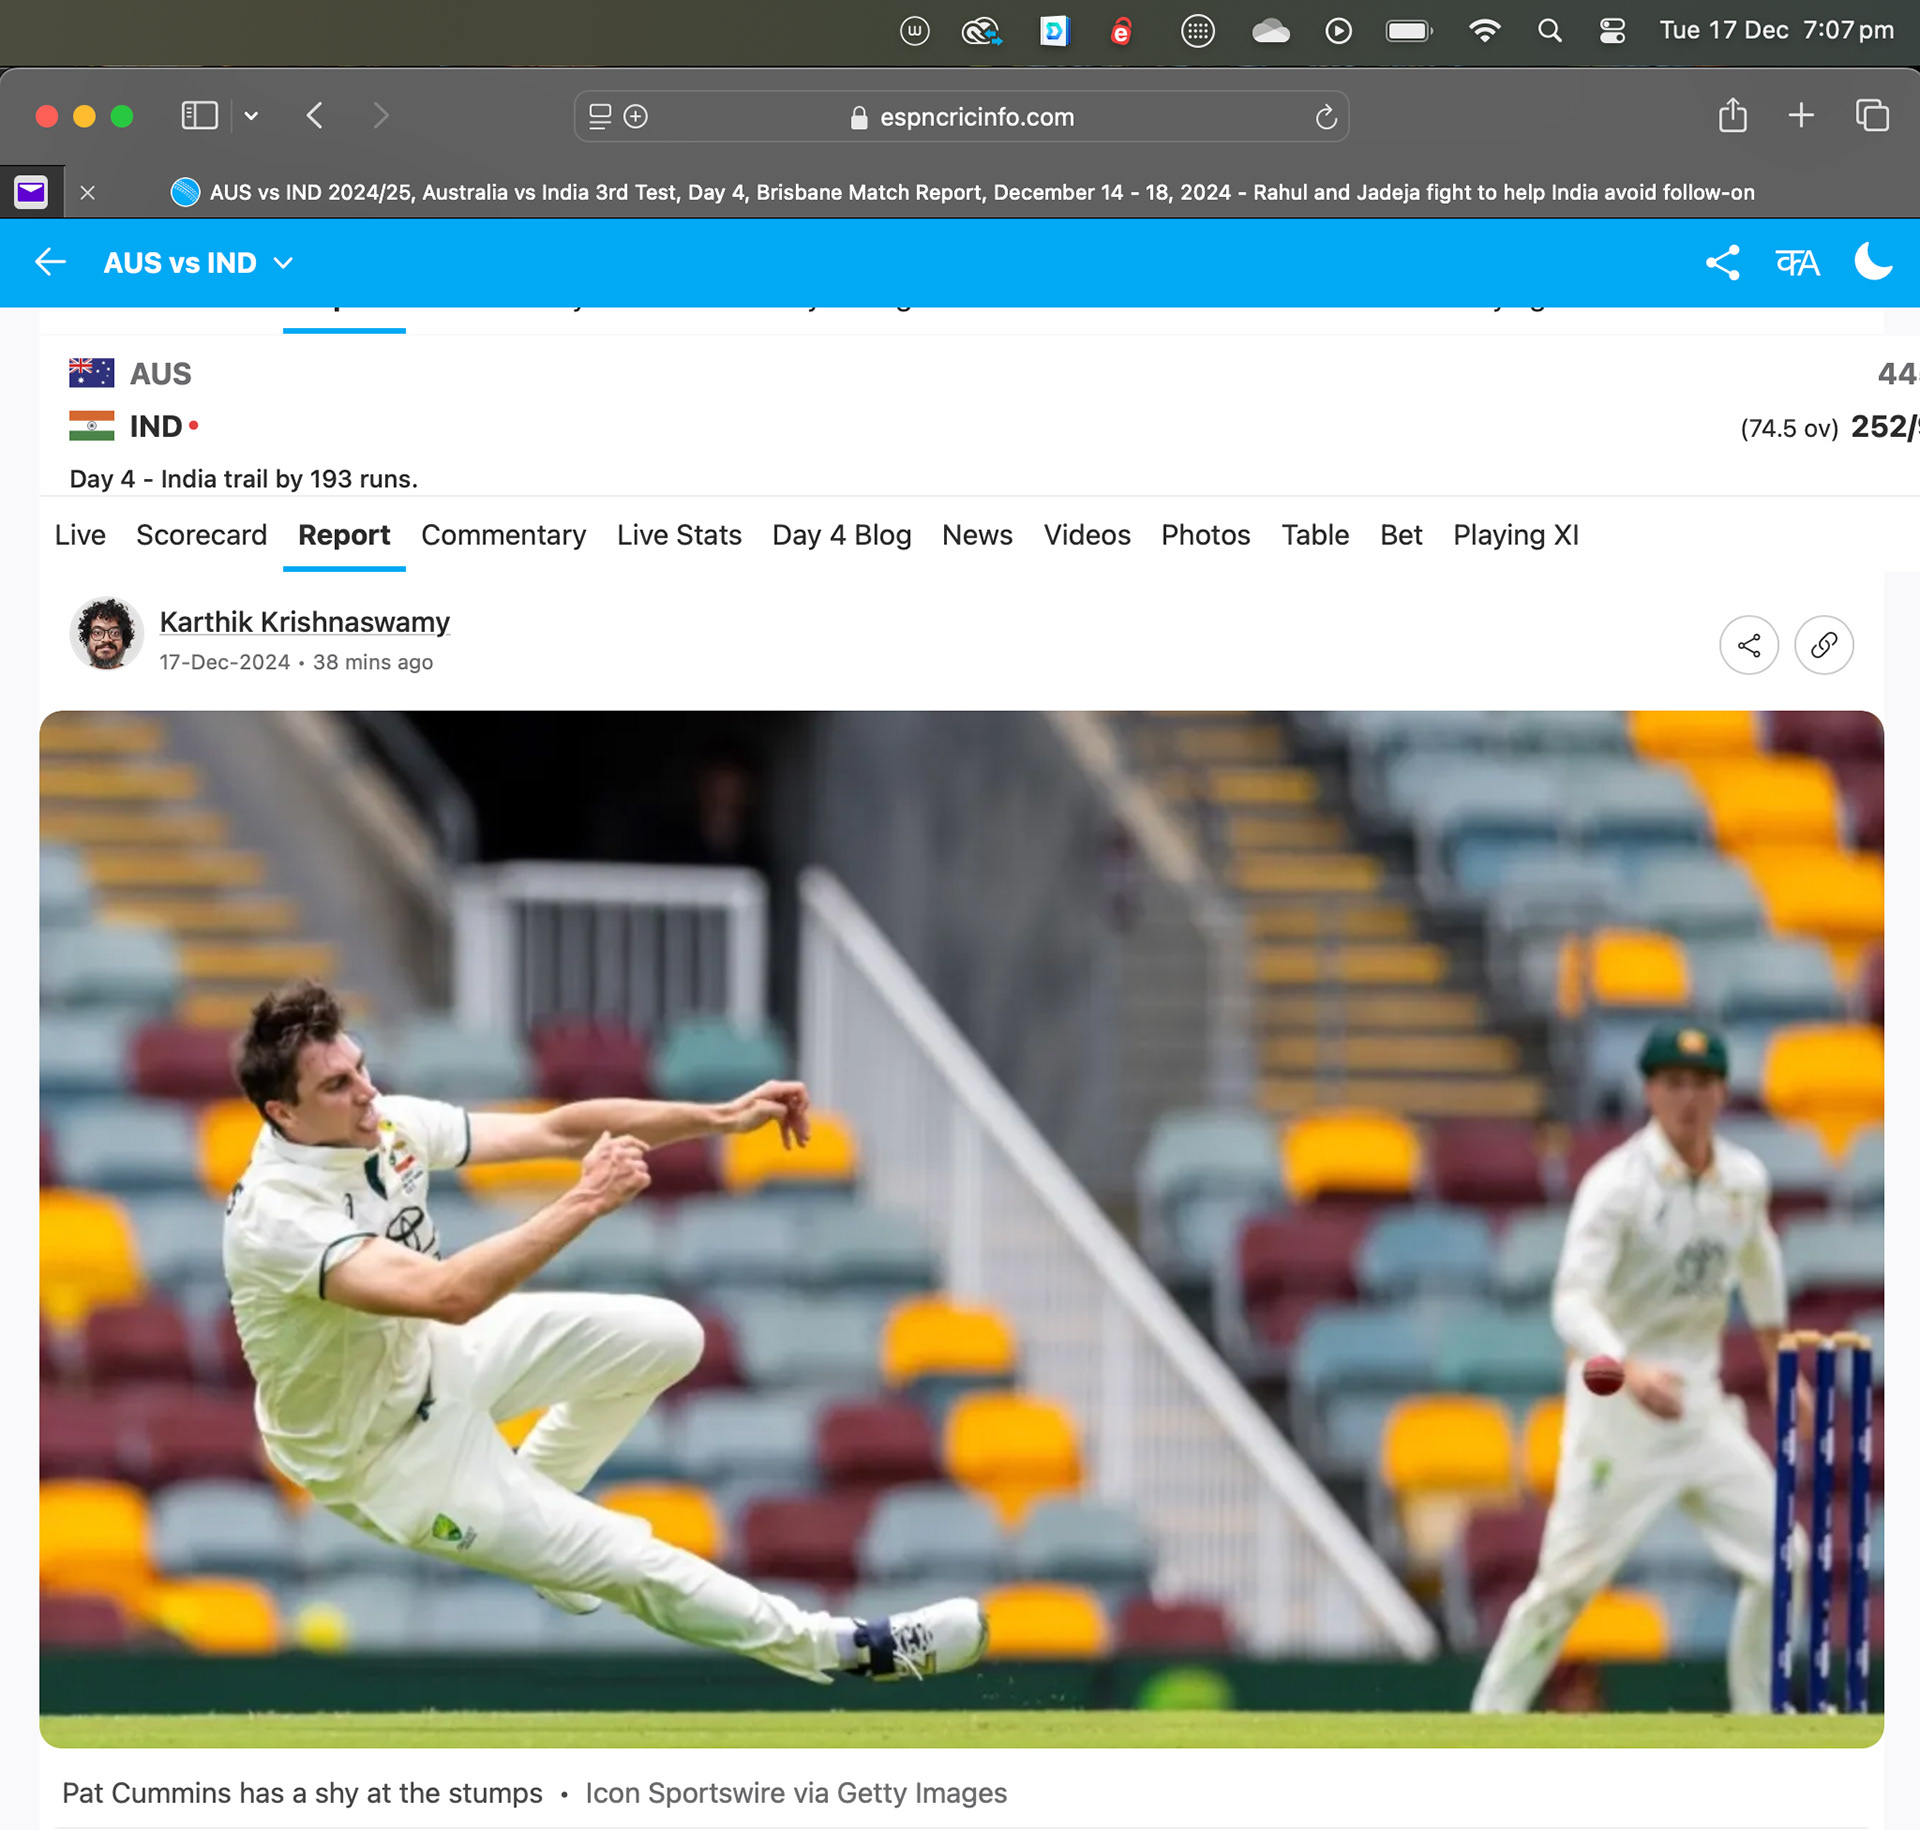Click share icon in blue header
The width and height of the screenshot is (1920, 1830).
(1722, 263)
